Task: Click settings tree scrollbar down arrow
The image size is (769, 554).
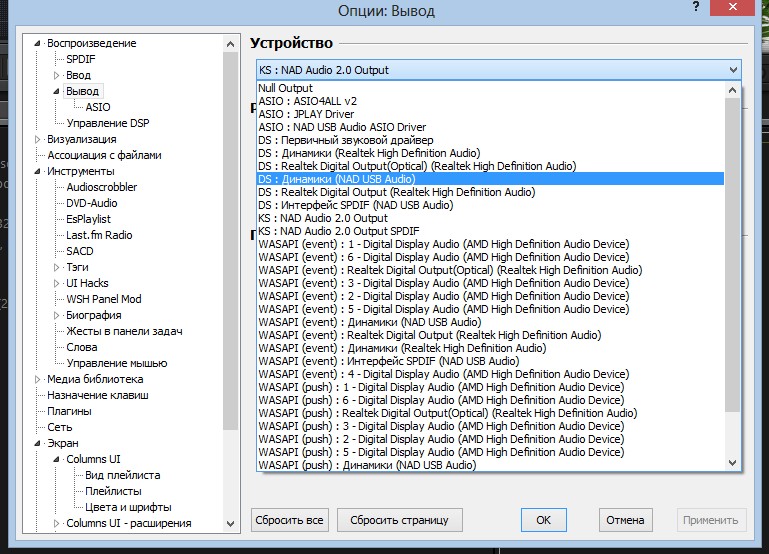Action: [x=231, y=524]
